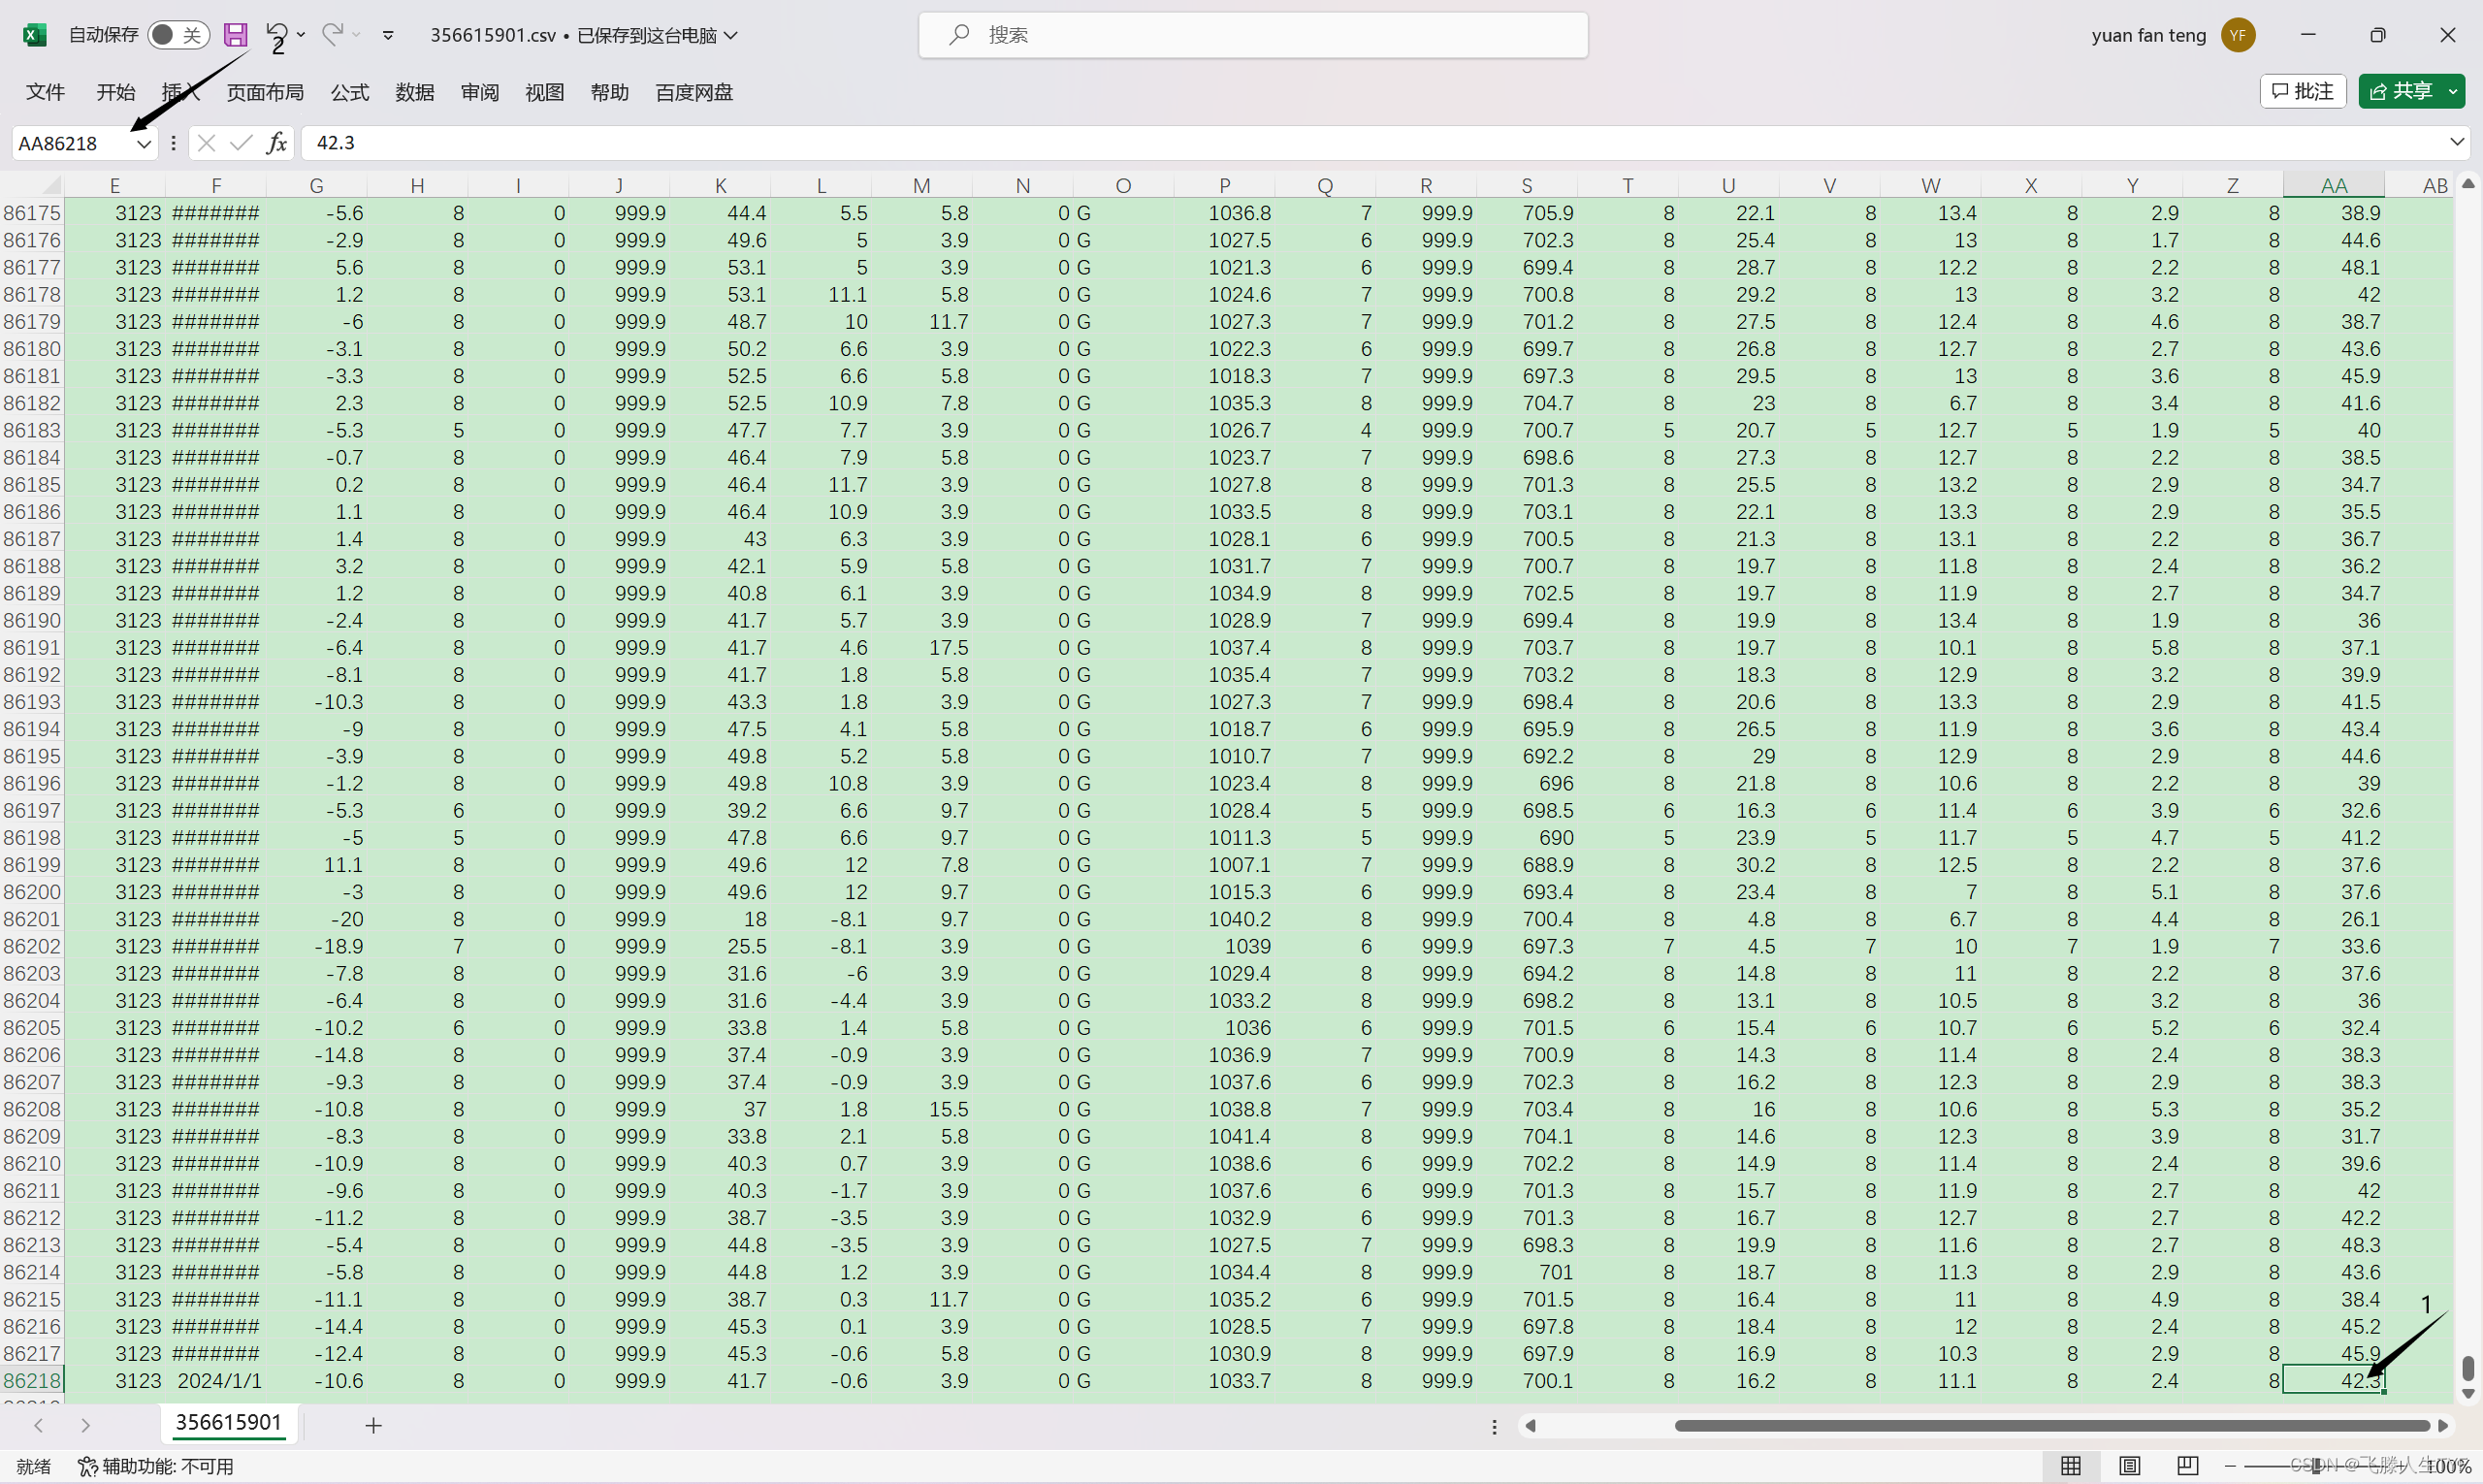2483x1484 pixels.
Task: Open Customize Quick Access Toolbar dropdown
Action: [x=388, y=35]
